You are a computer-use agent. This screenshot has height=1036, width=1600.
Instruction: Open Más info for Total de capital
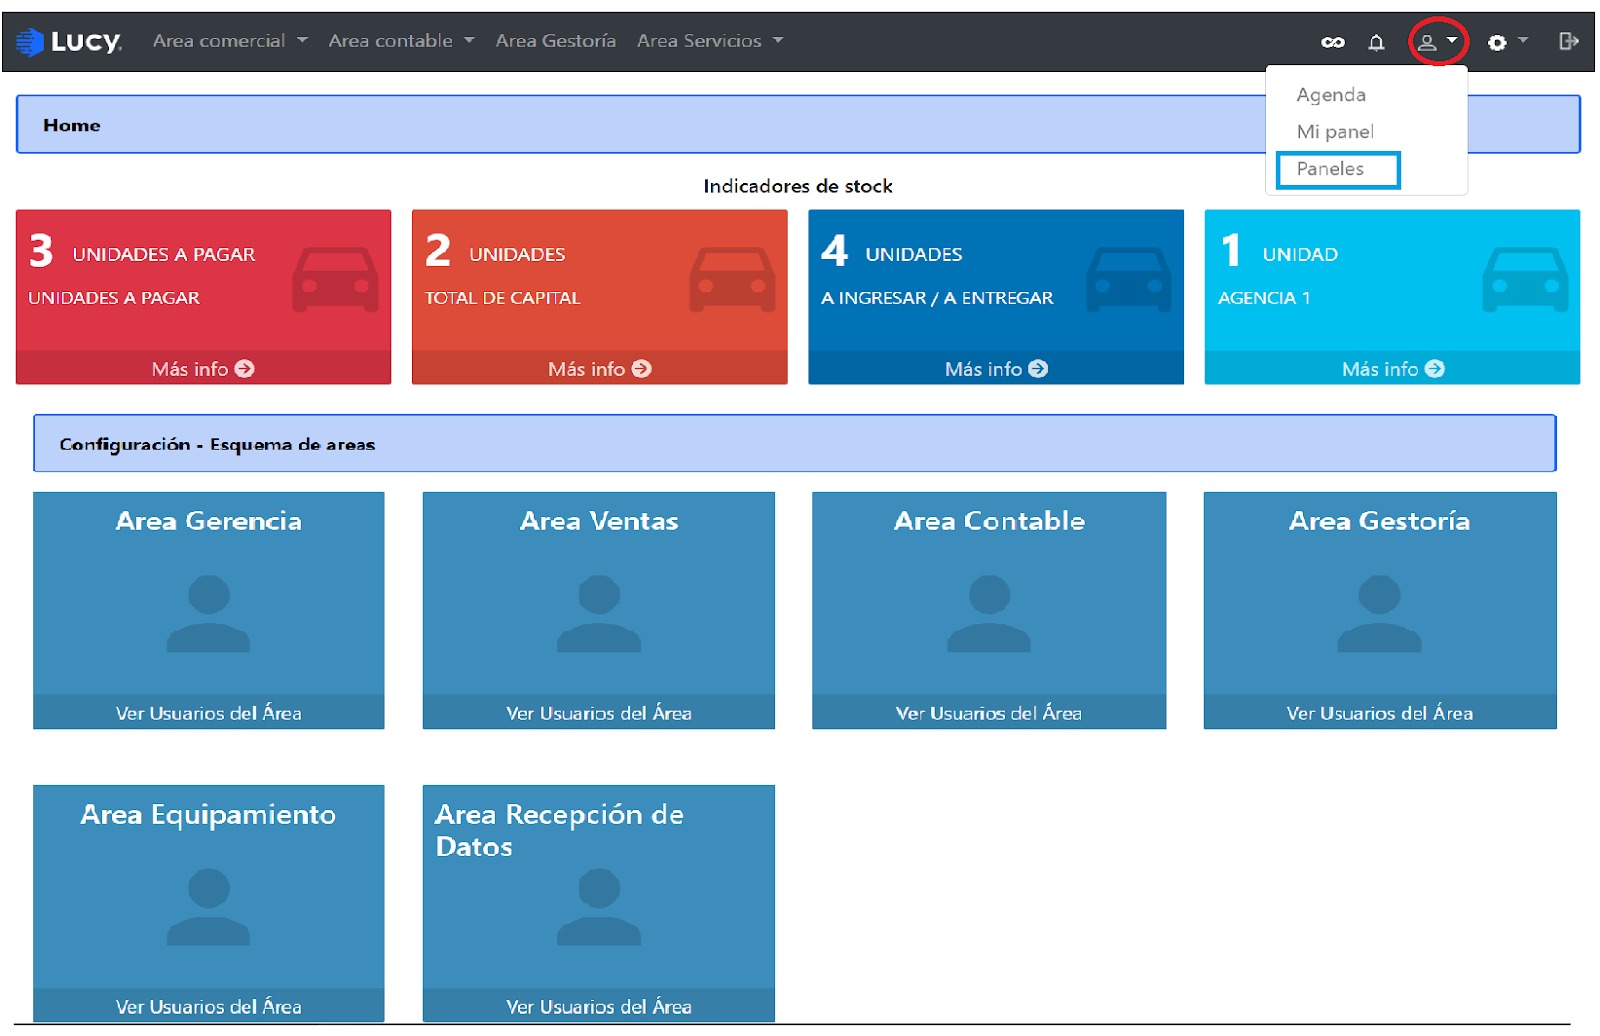coord(599,369)
